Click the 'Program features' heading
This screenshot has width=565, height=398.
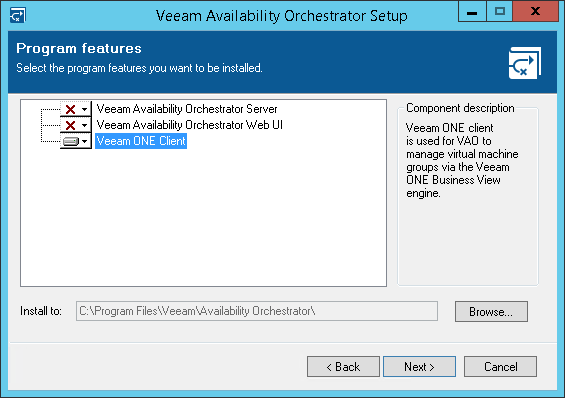(79, 48)
